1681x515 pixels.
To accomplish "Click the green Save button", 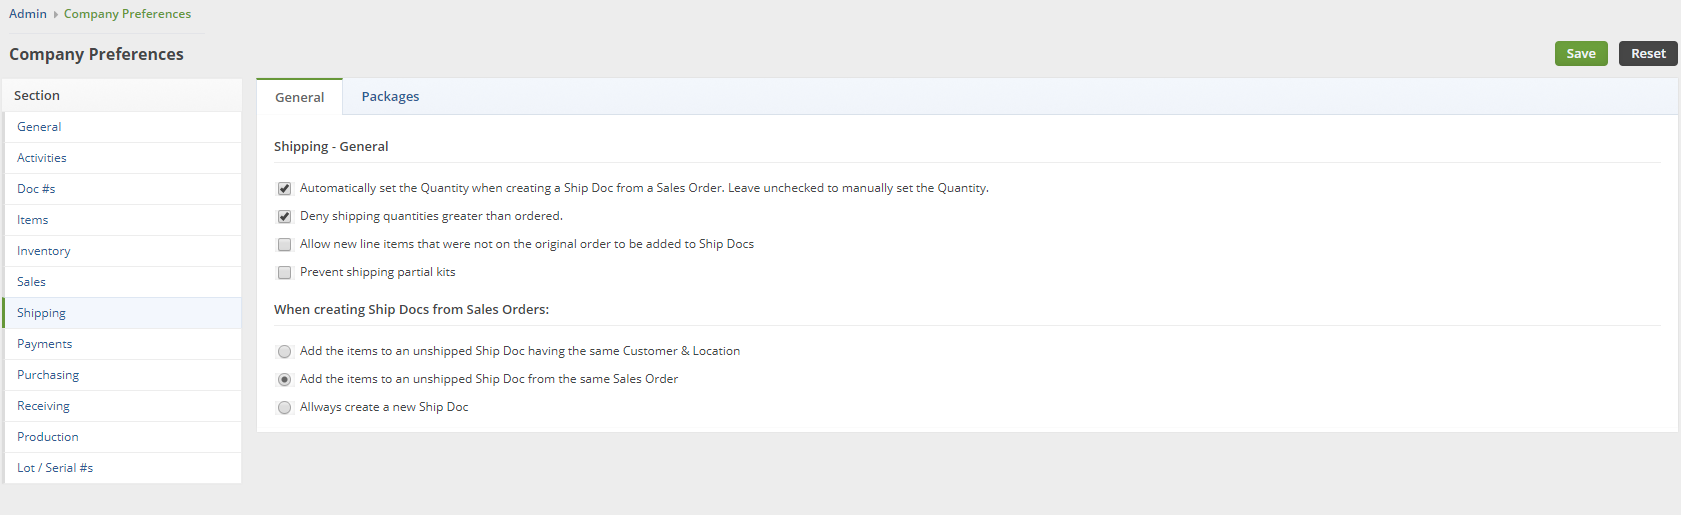I will (x=1580, y=54).
